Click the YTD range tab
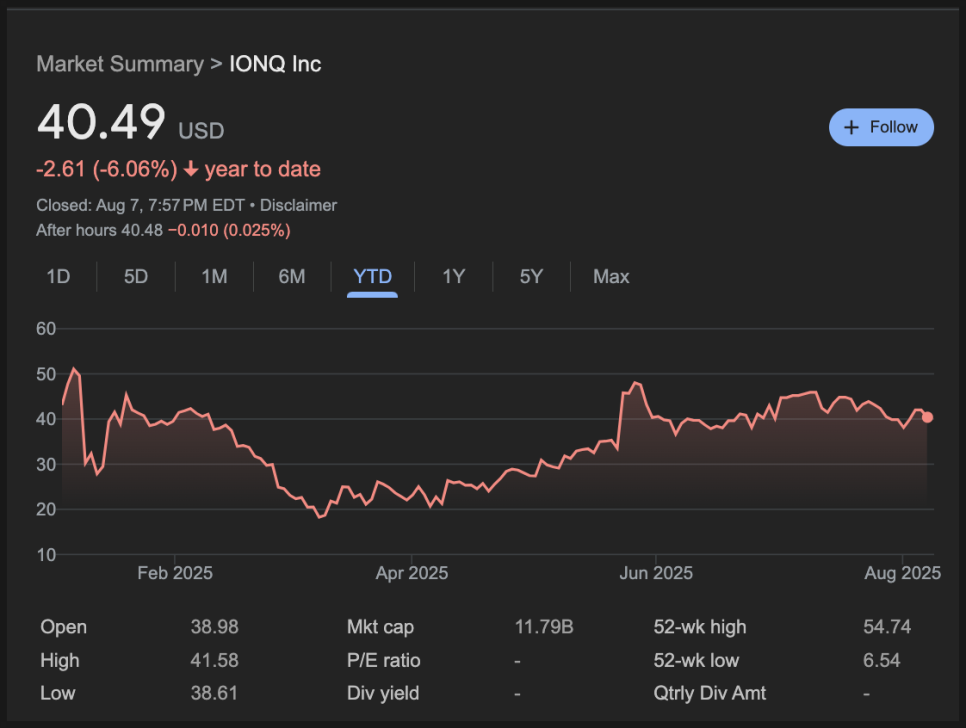Viewport: 966px width, 728px height. pos(372,277)
